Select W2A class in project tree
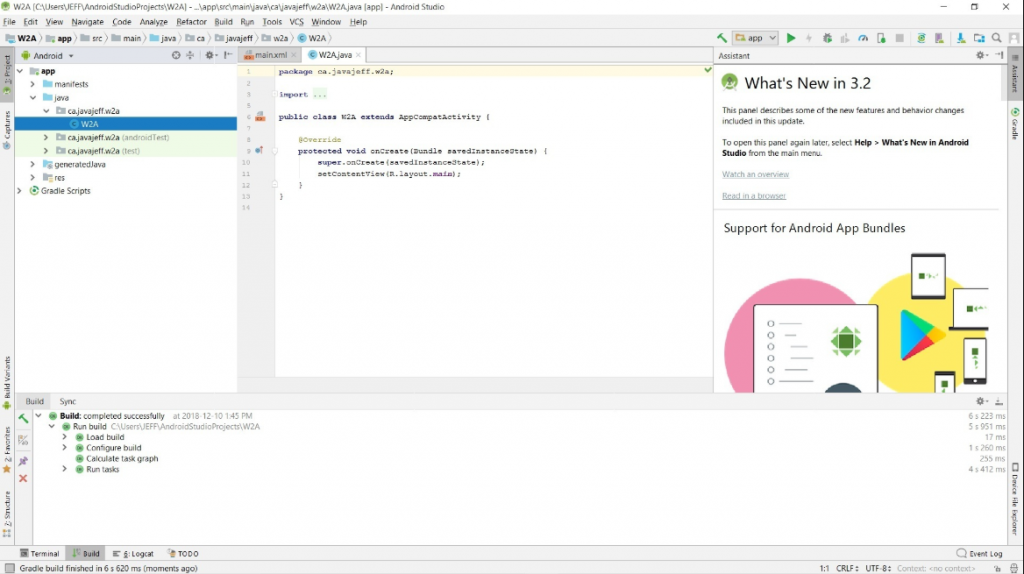 [x=125, y=124]
